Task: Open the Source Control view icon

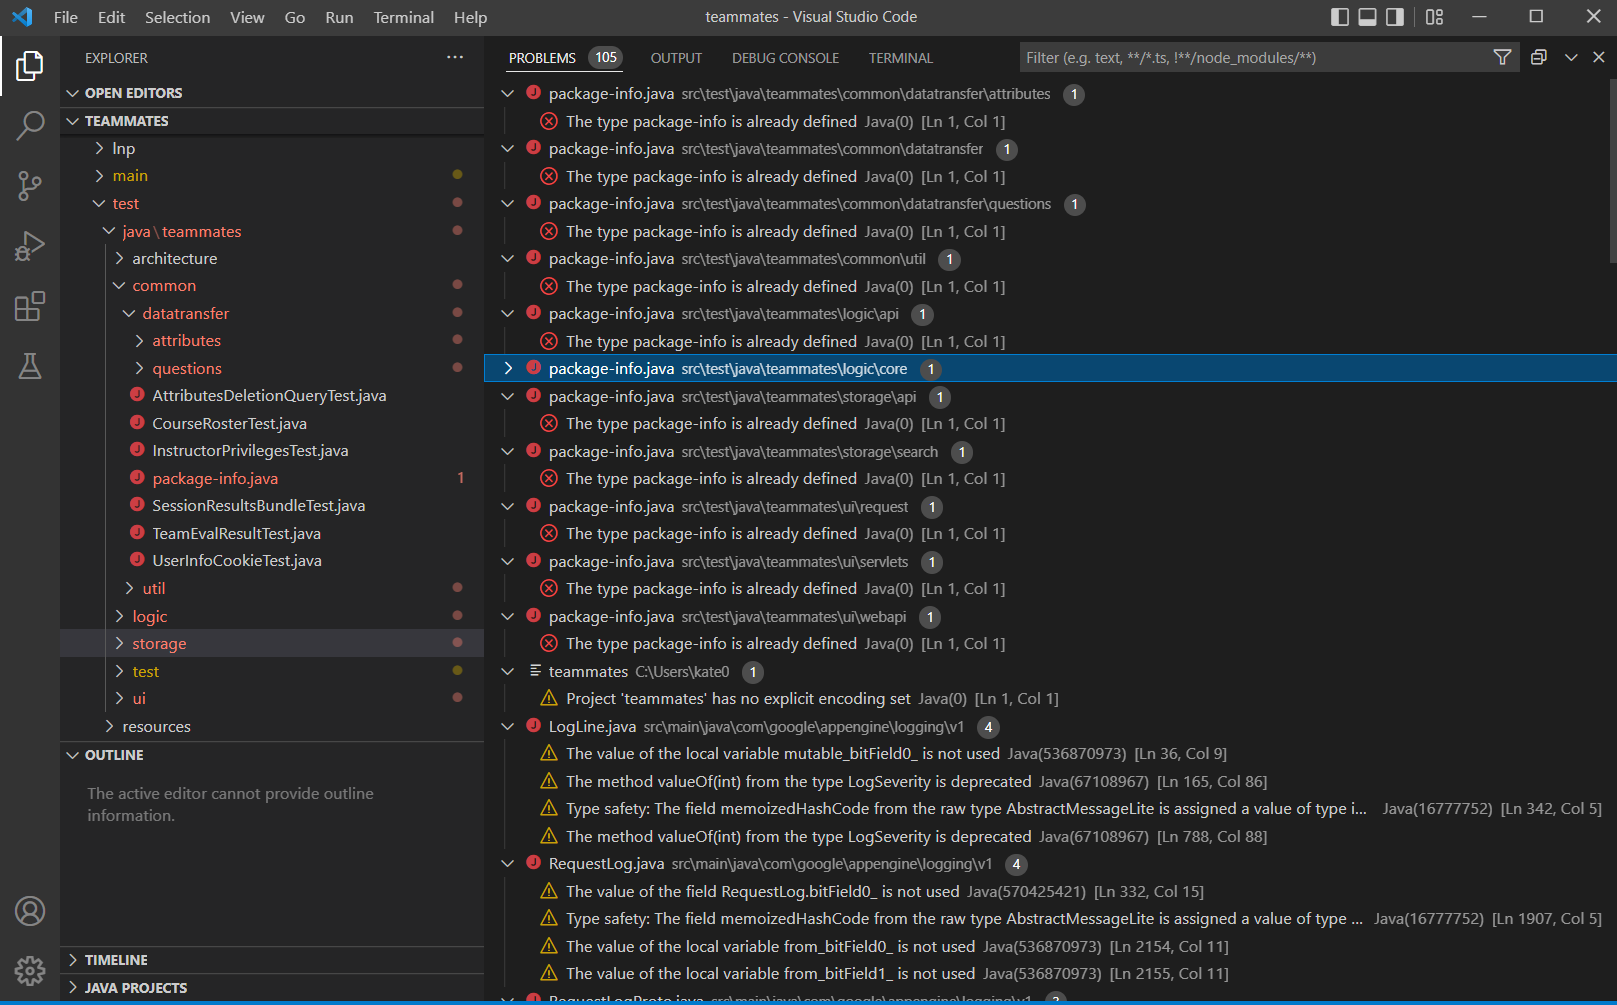Action: tap(29, 186)
